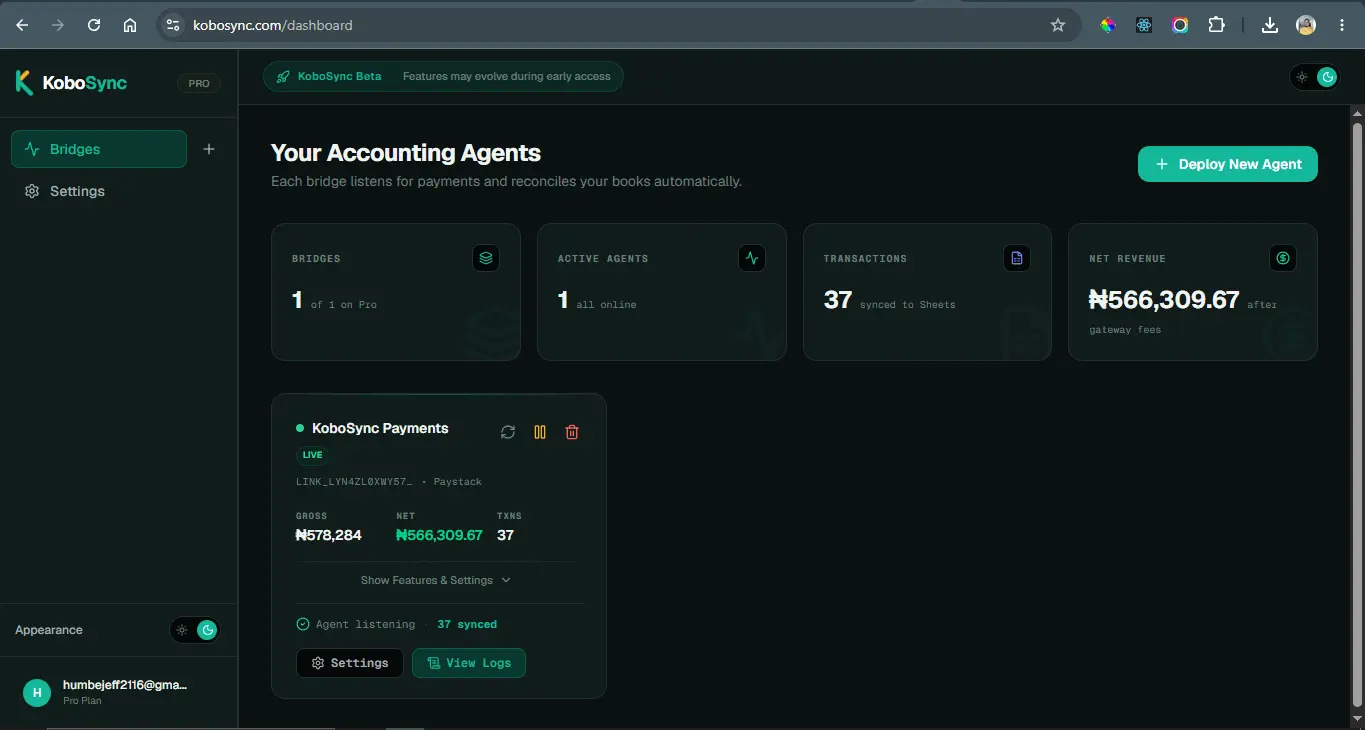Screen dimensions: 1365x730
Task: Open the colorful color-picker extension
Action: pyautogui.click(x=1108, y=25)
